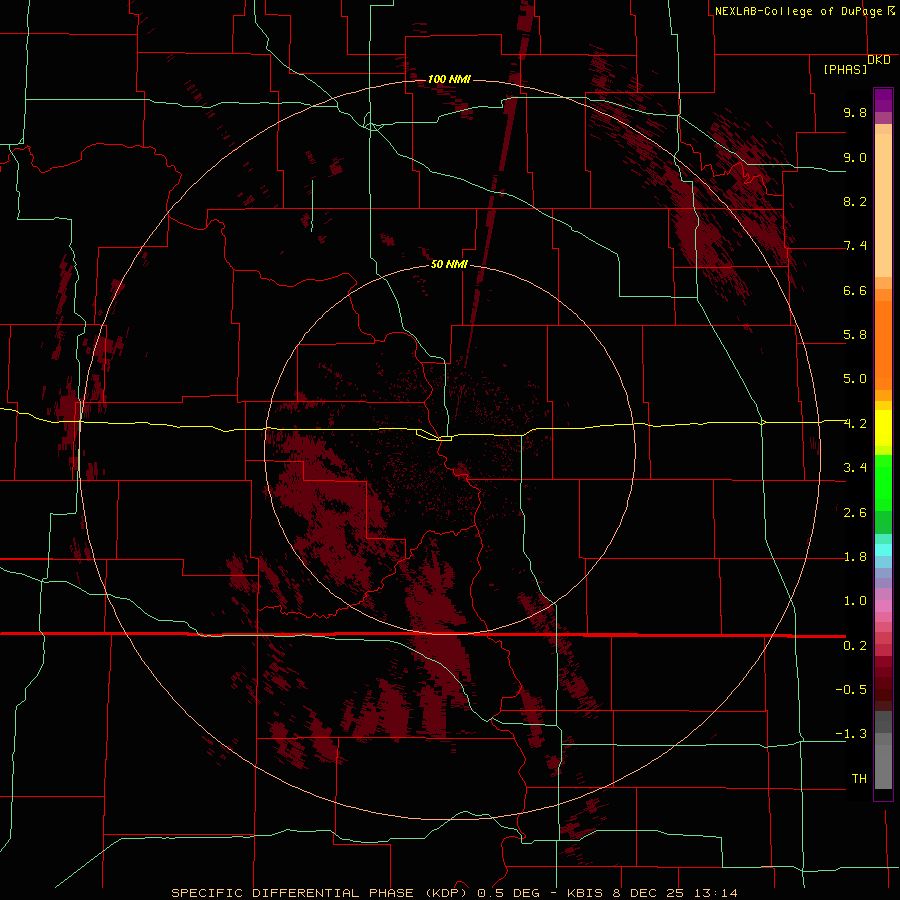Click the Specific Differential Phase footer caption
This screenshot has width=900, height=900.
[x=454, y=893]
